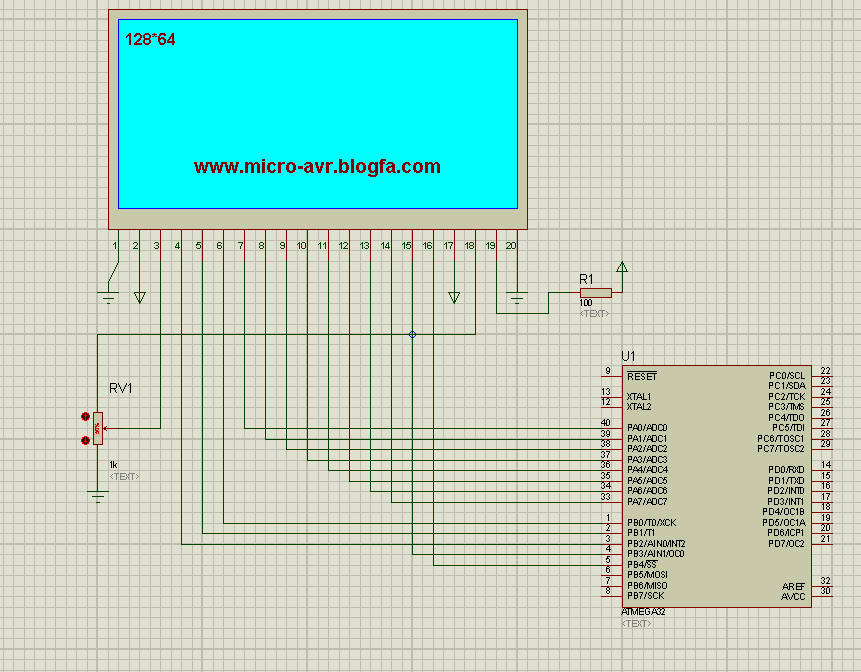Click the RESET pin label on U1

coord(641,376)
